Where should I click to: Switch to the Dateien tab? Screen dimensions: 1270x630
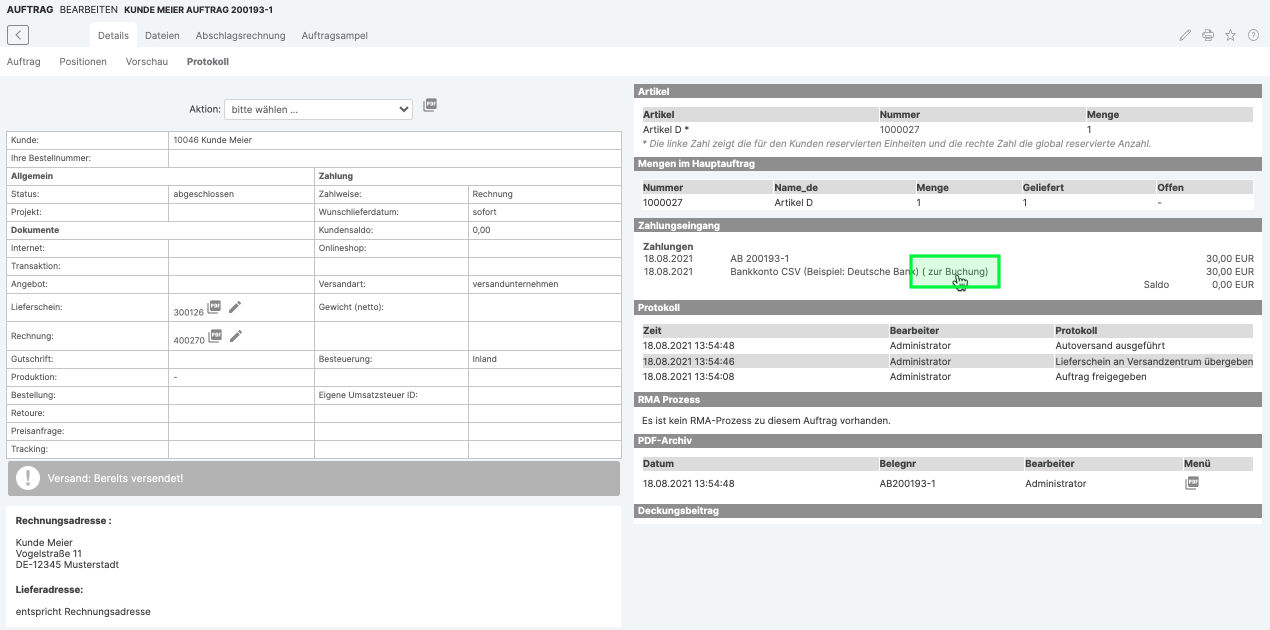(162, 36)
